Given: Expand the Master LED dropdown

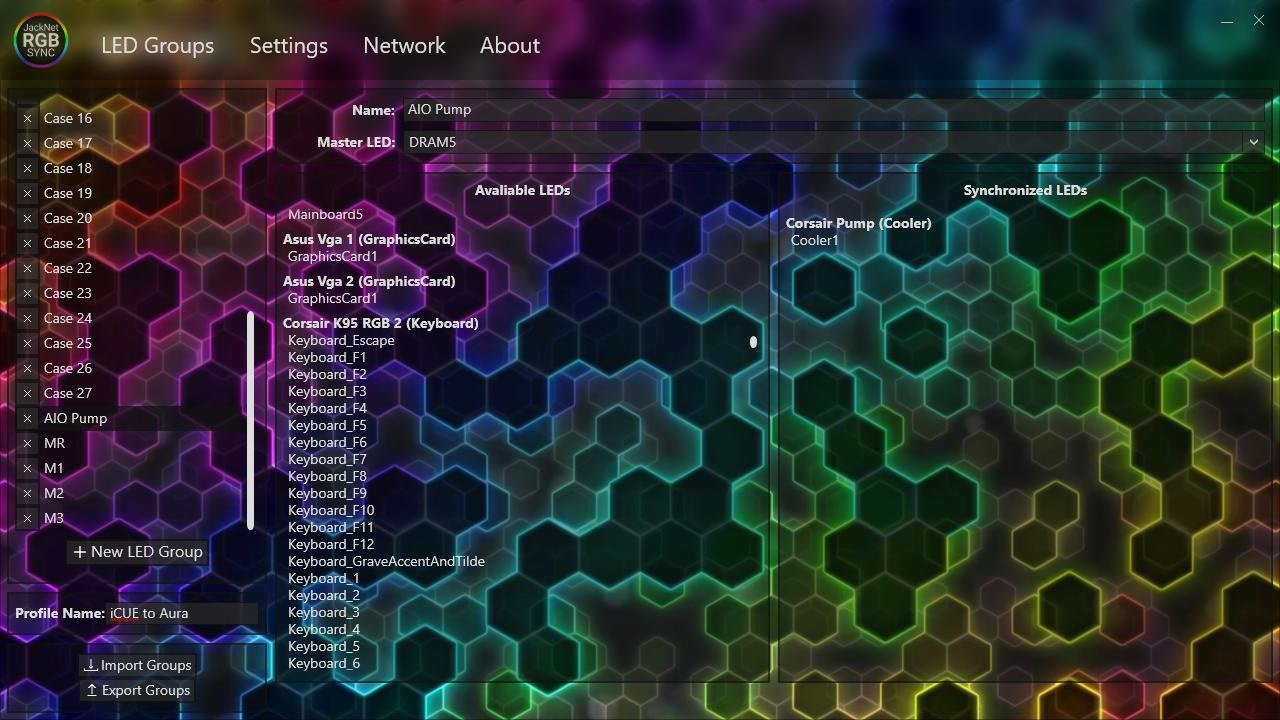Looking at the screenshot, I should pyautogui.click(x=1253, y=142).
